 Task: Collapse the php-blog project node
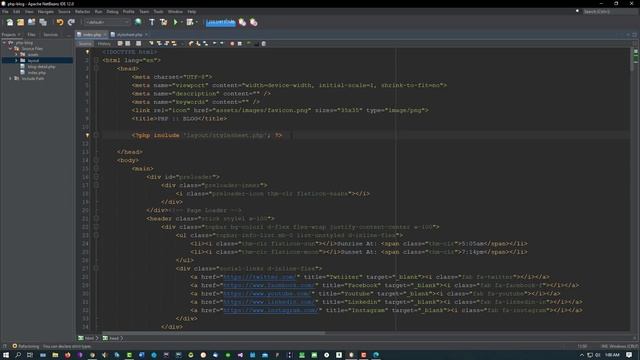4,42
